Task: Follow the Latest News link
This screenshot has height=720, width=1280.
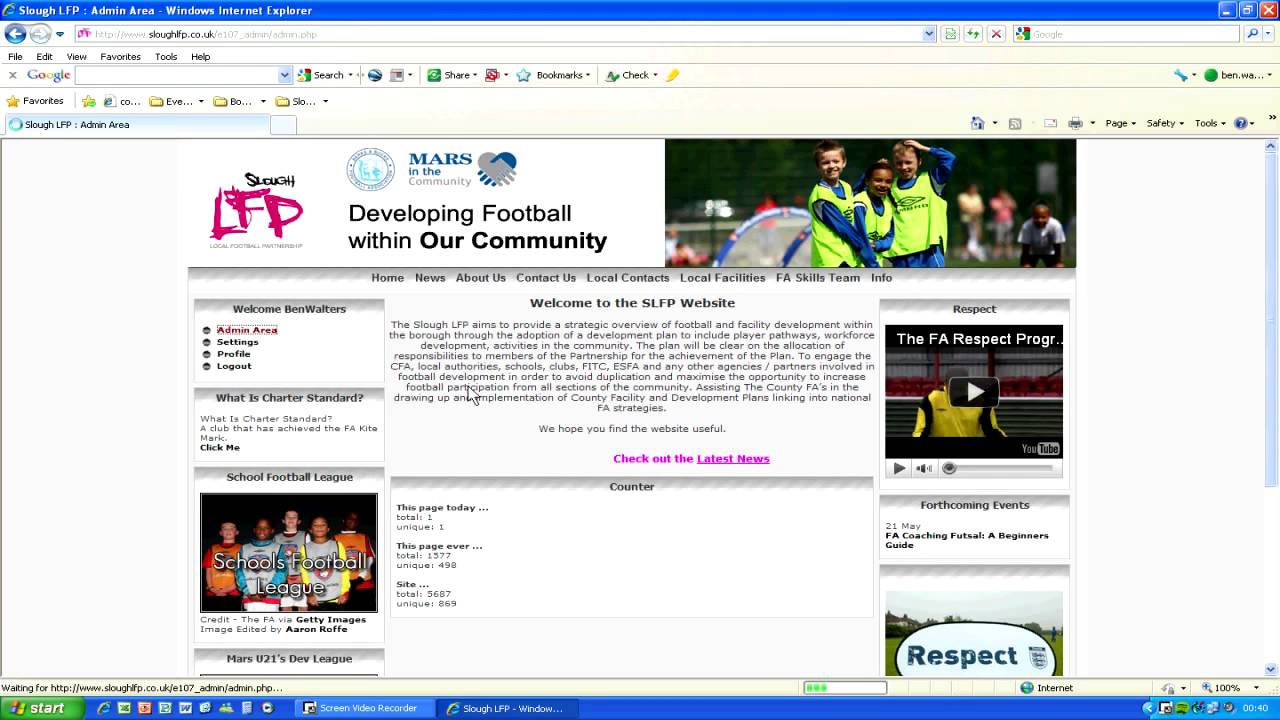Action: pos(733,459)
